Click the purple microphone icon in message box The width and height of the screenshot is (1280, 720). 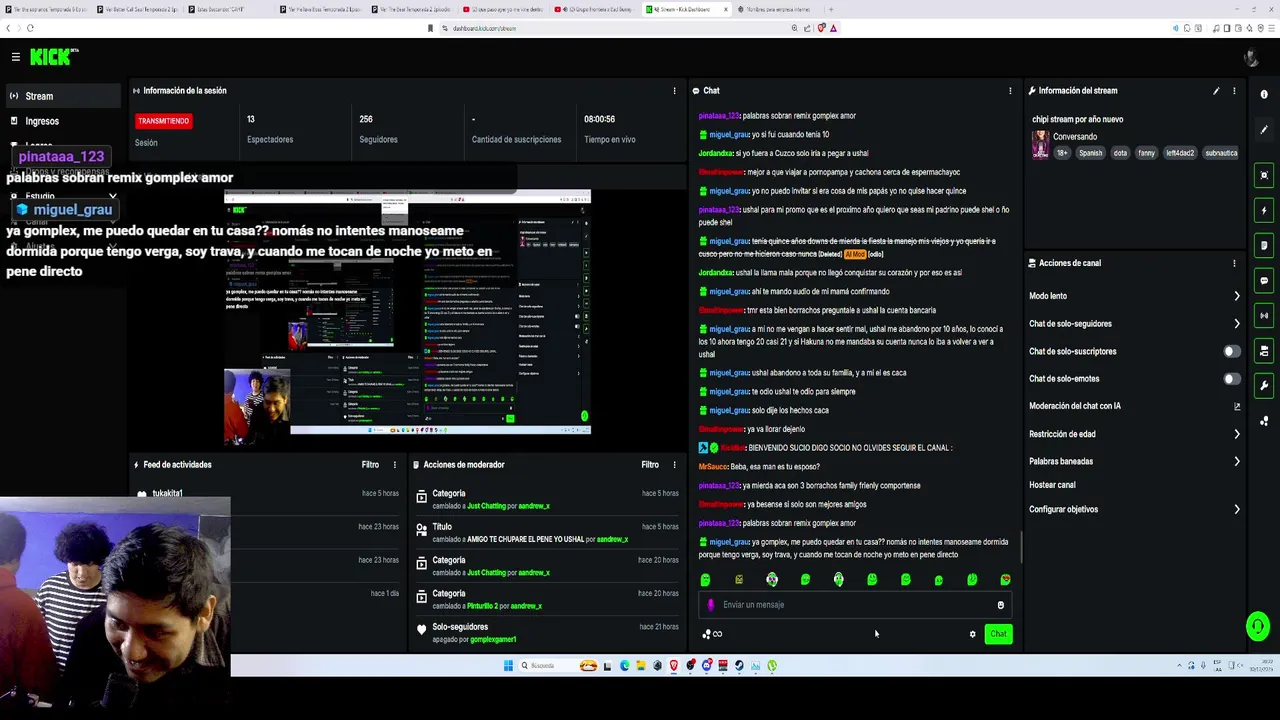(711, 605)
